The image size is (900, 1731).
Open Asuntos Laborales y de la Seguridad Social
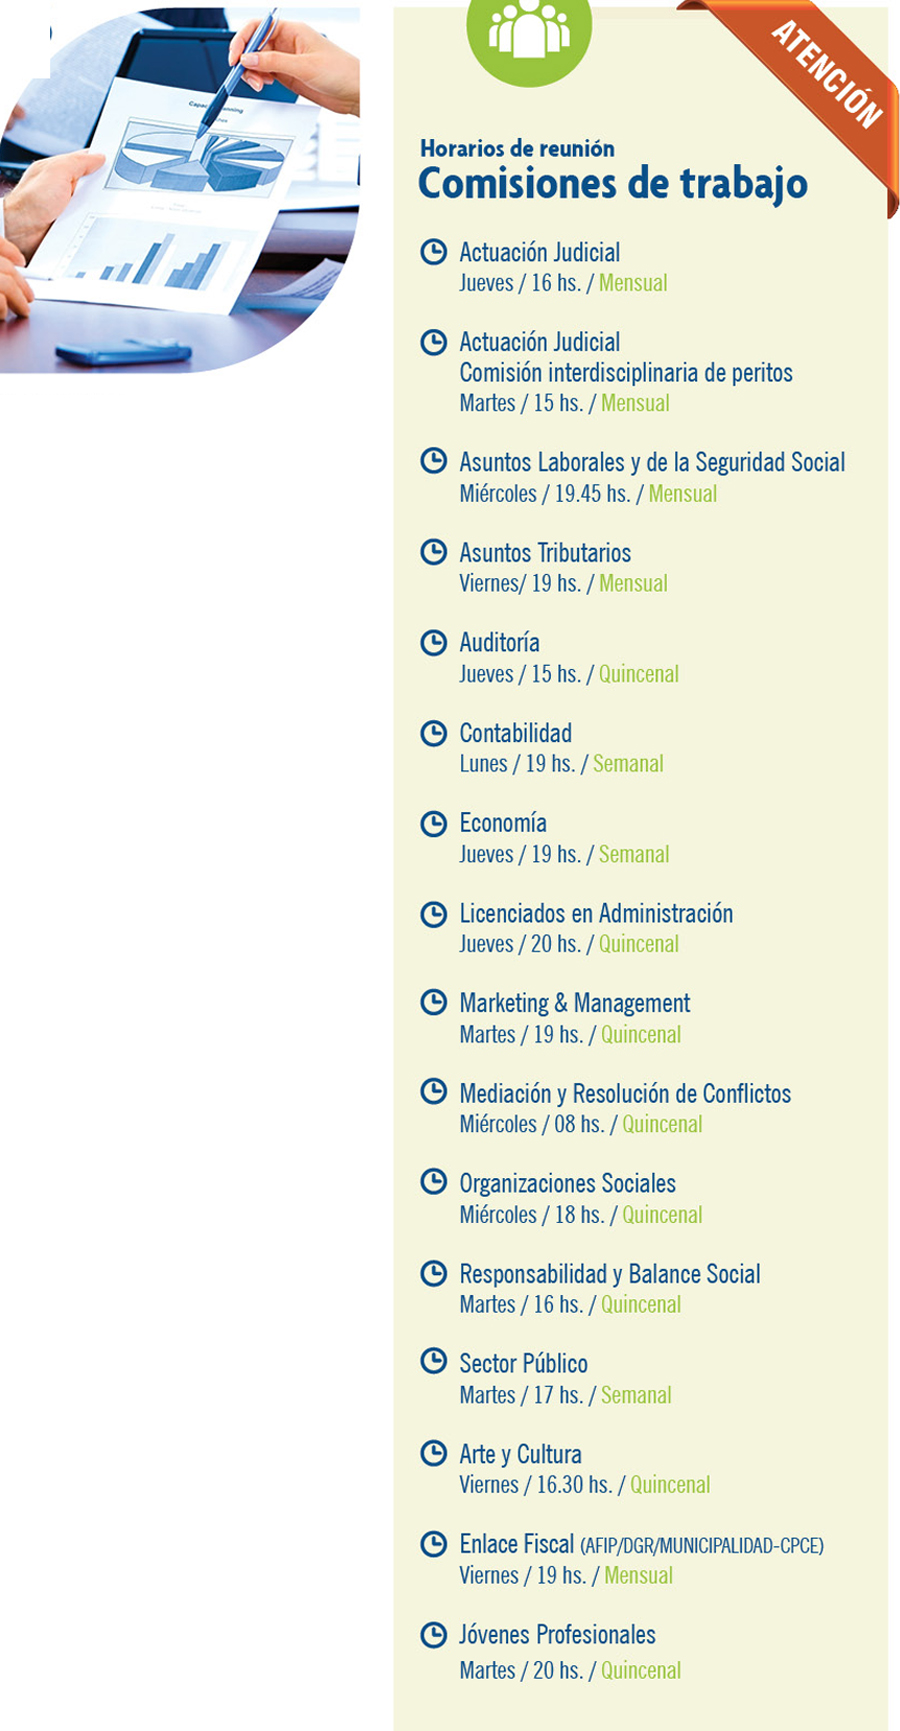point(652,462)
